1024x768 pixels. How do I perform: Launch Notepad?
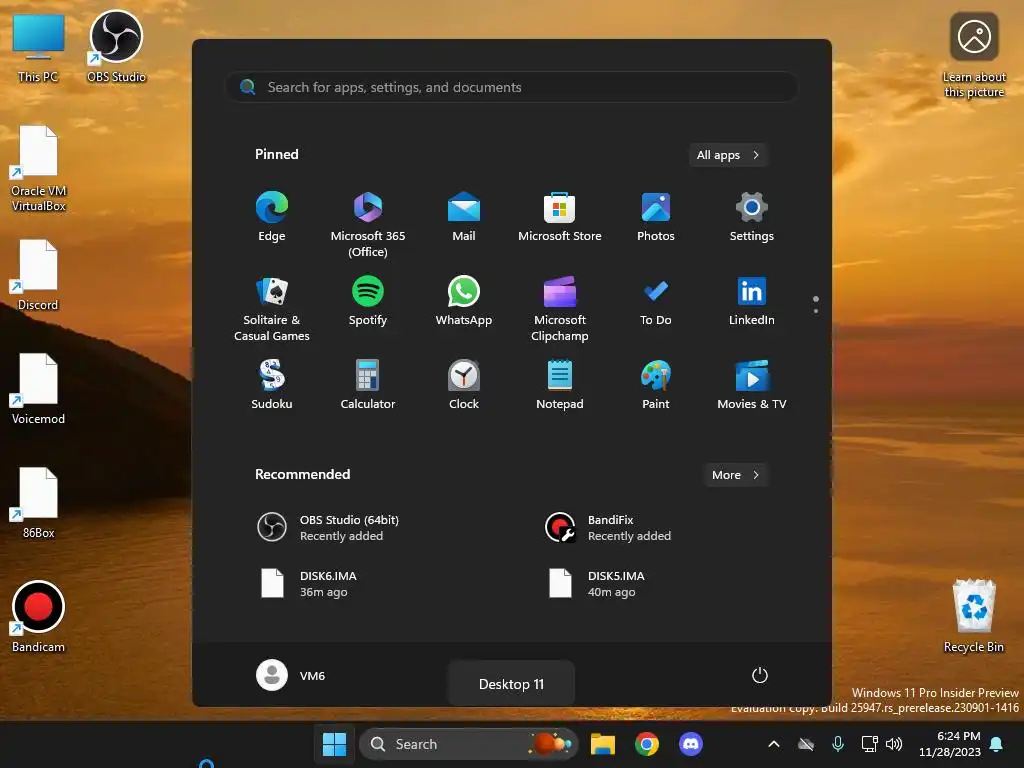pos(560,385)
